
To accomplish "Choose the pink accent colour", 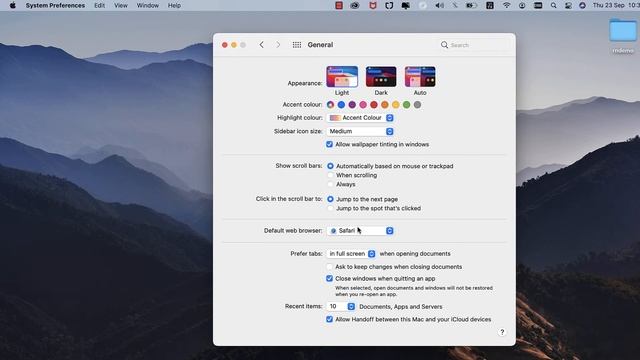I will 363,105.
